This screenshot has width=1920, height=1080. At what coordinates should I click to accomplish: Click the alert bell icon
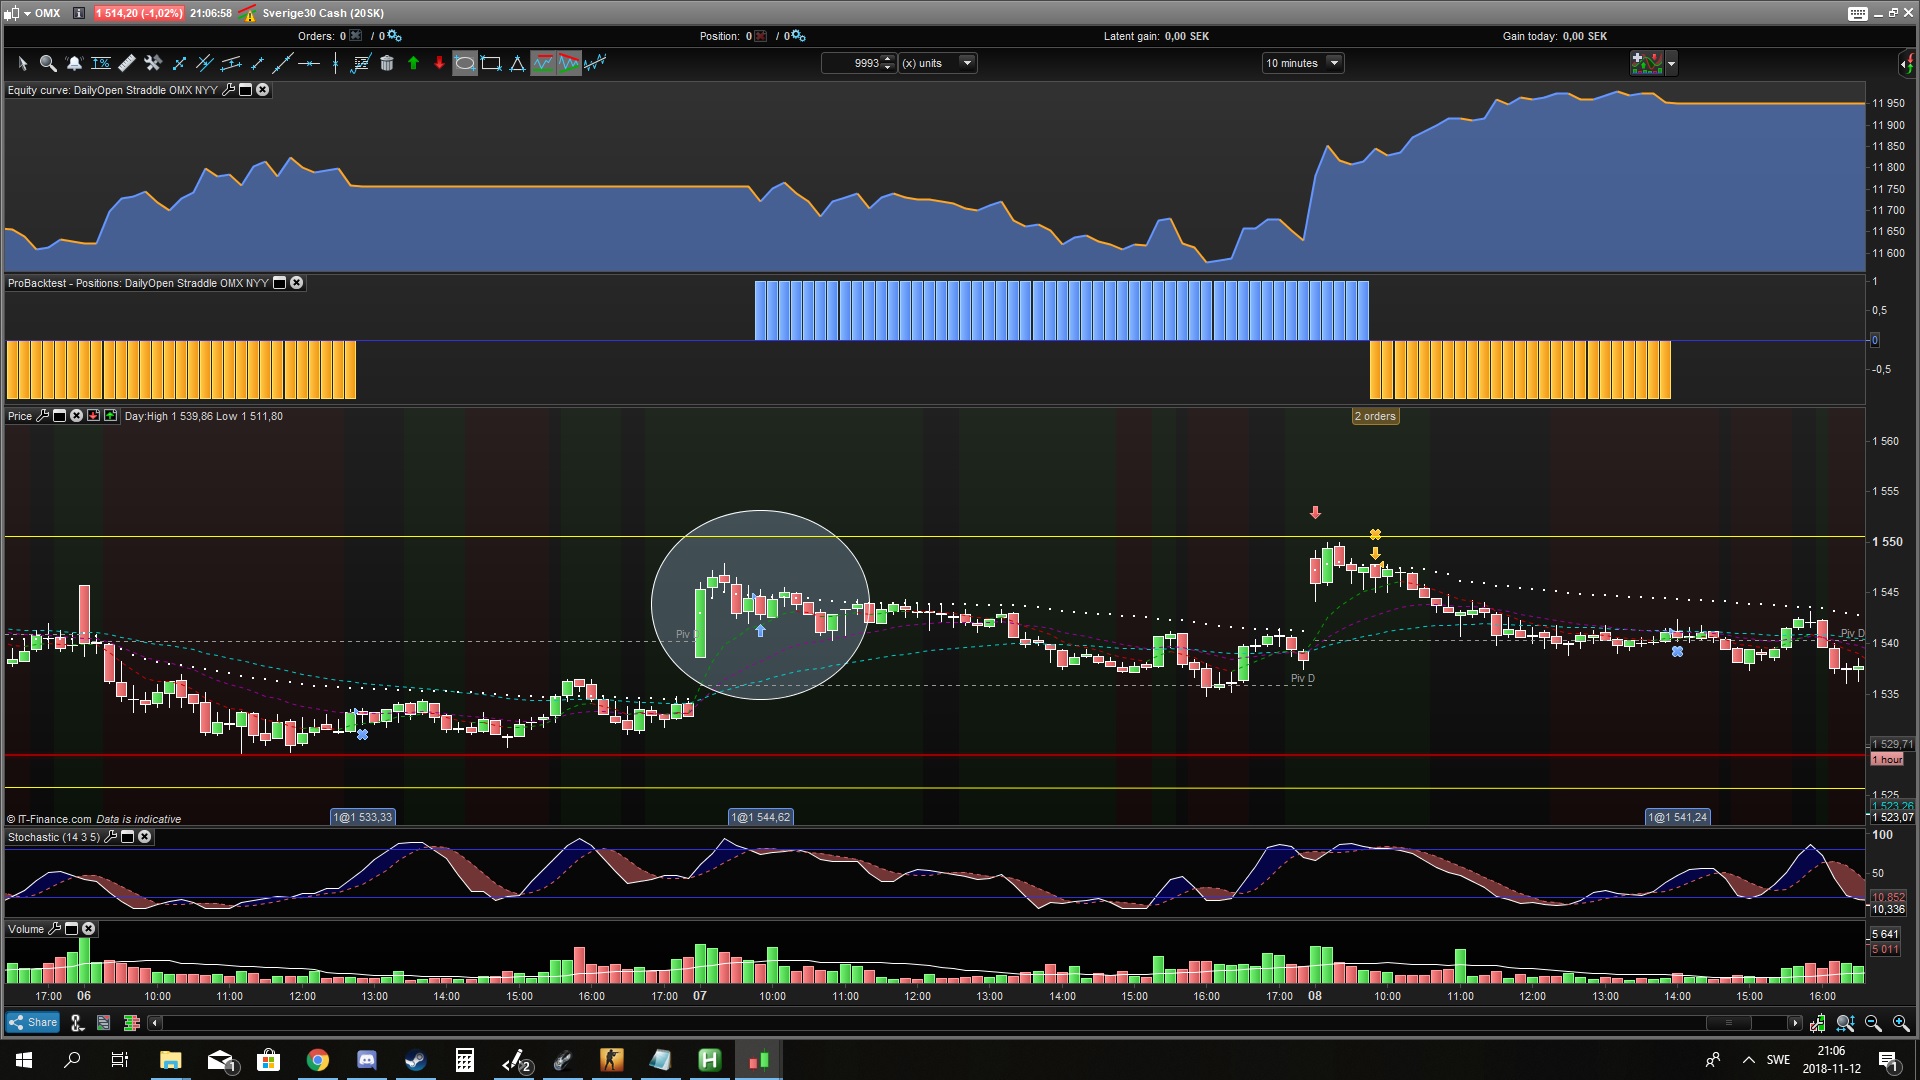click(74, 63)
